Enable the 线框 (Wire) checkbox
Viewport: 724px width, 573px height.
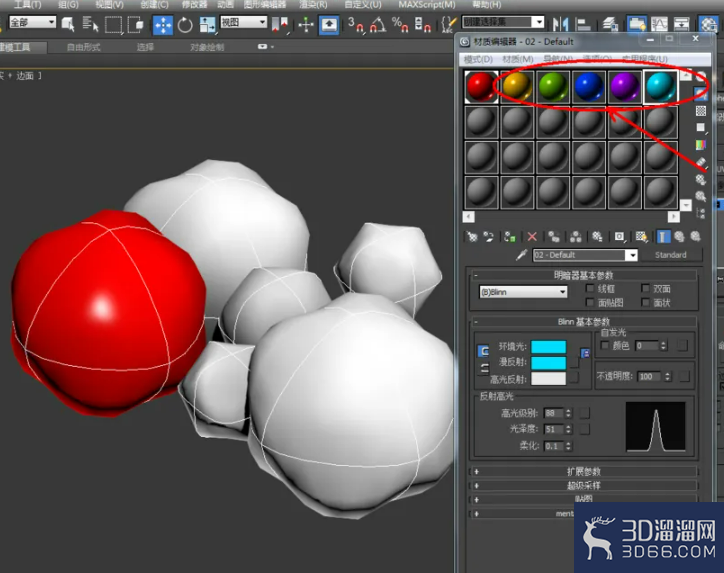[x=590, y=289]
